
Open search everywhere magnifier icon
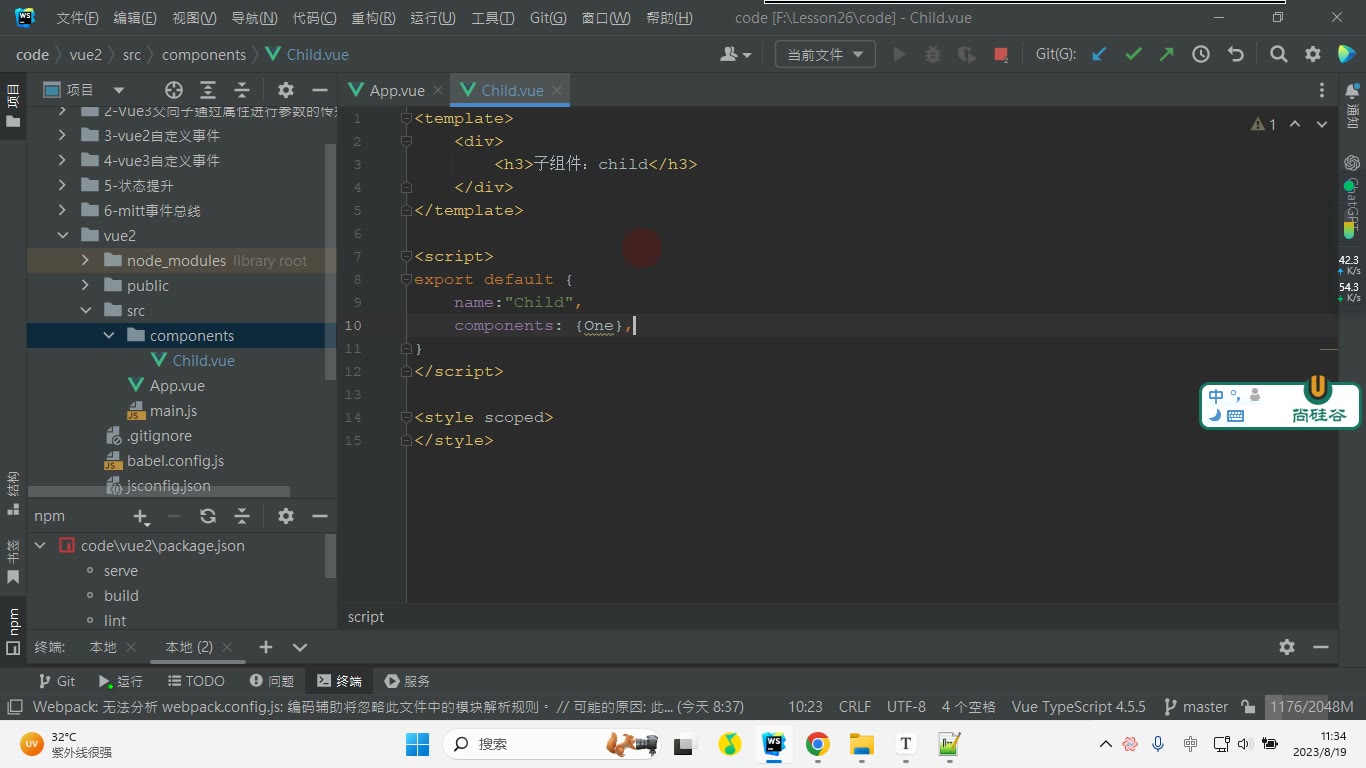coord(1278,55)
